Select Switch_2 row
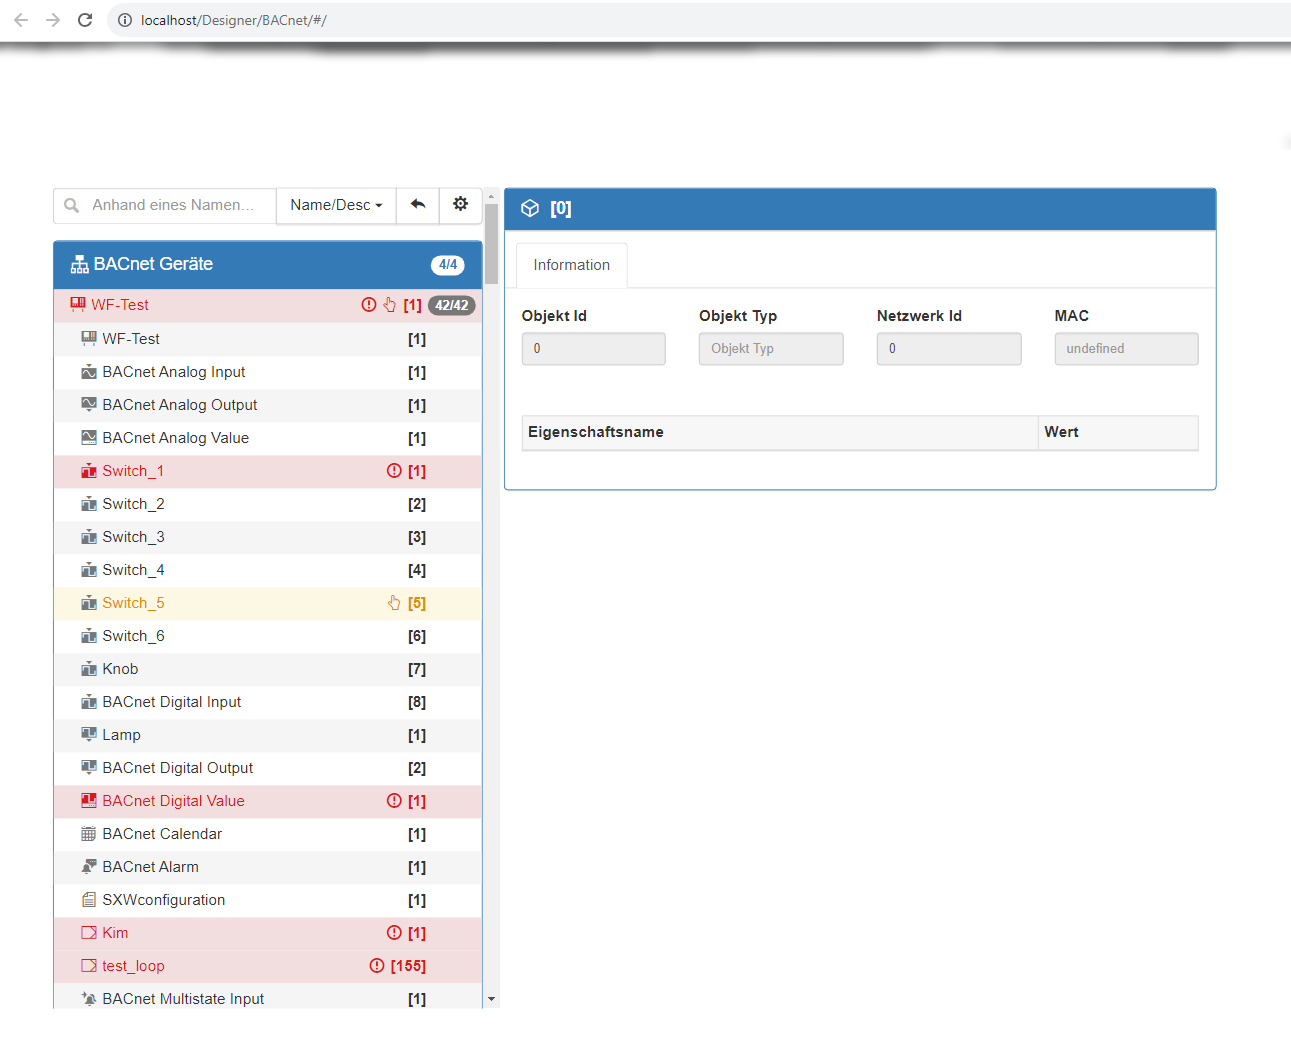 (268, 504)
